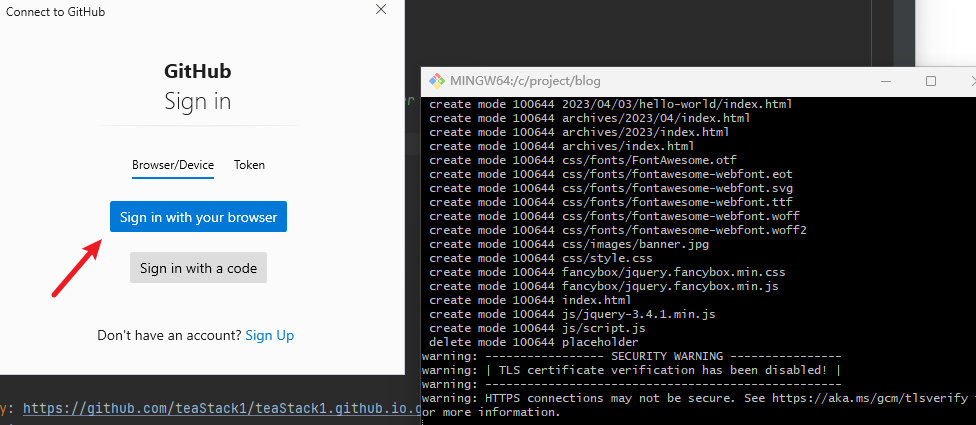Click the 'archives/2023/04/index.html' line
Screen dimensions: 976x425
(x=590, y=118)
